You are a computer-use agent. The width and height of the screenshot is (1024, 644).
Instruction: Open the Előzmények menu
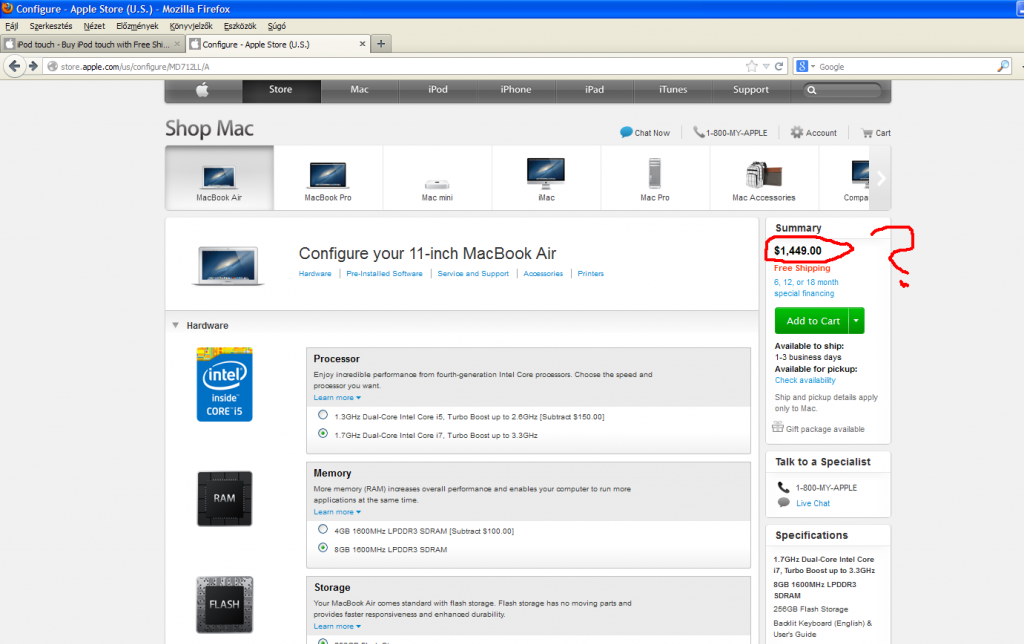click(x=137, y=26)
